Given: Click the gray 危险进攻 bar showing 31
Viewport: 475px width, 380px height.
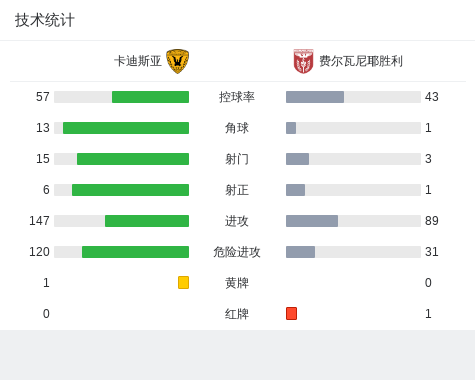Looking at the screenshot, I should [x=300, y=252].
